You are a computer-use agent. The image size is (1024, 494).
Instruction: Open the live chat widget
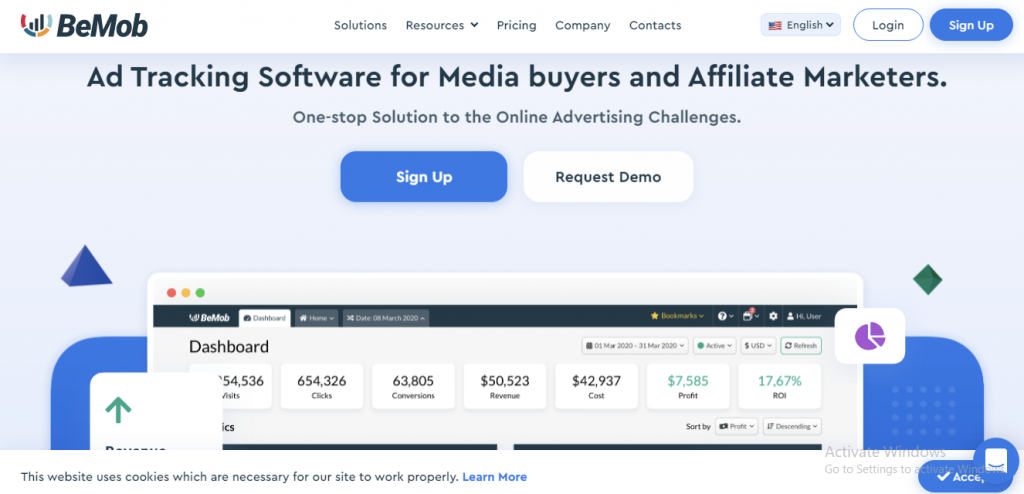pyautogui.click(x=996, y=459)
